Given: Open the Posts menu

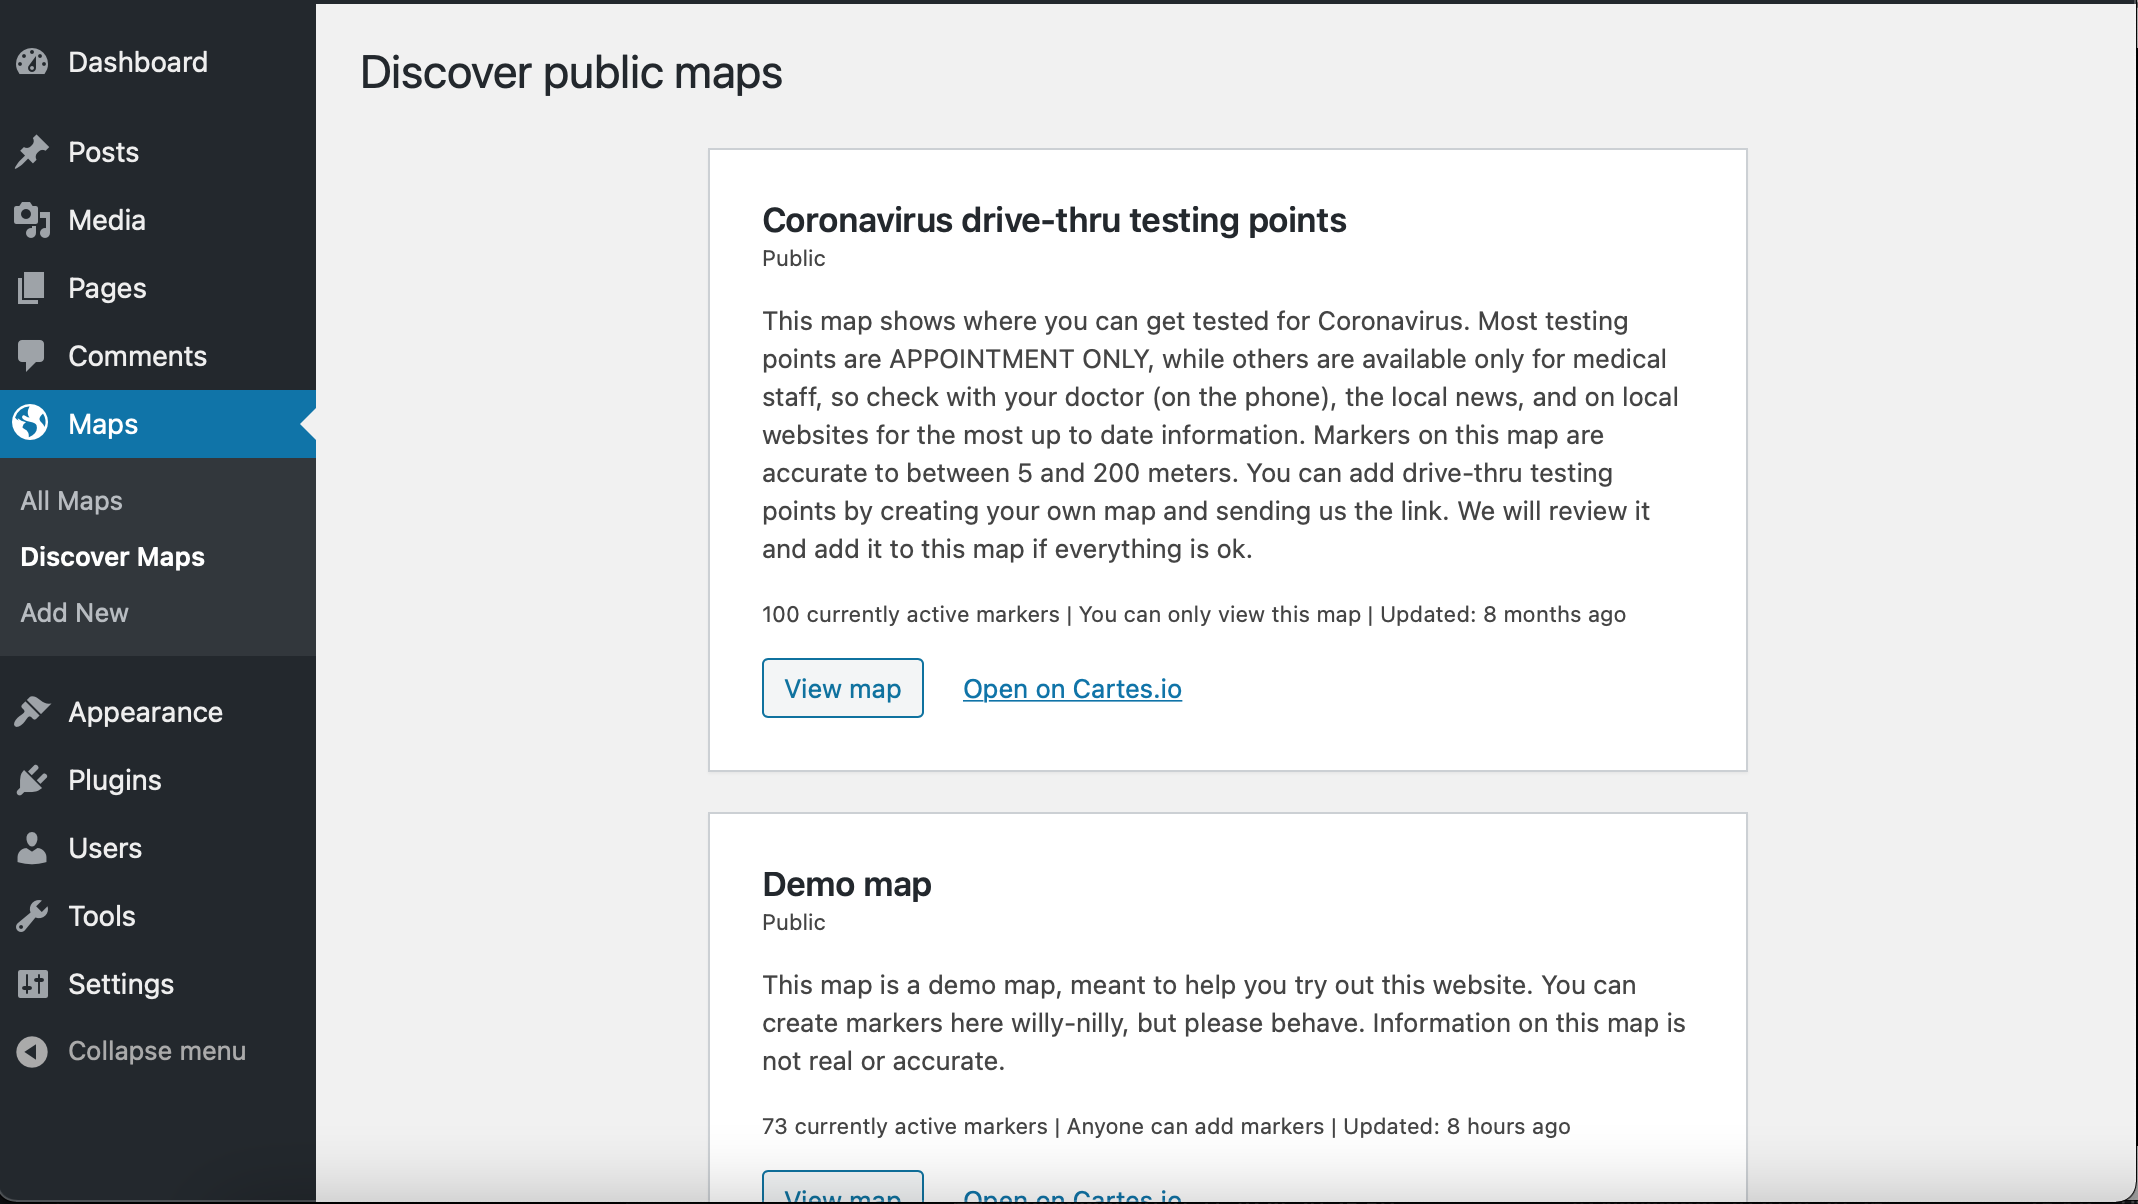Looking at the screenshot, I should click(x=104, y=152).
